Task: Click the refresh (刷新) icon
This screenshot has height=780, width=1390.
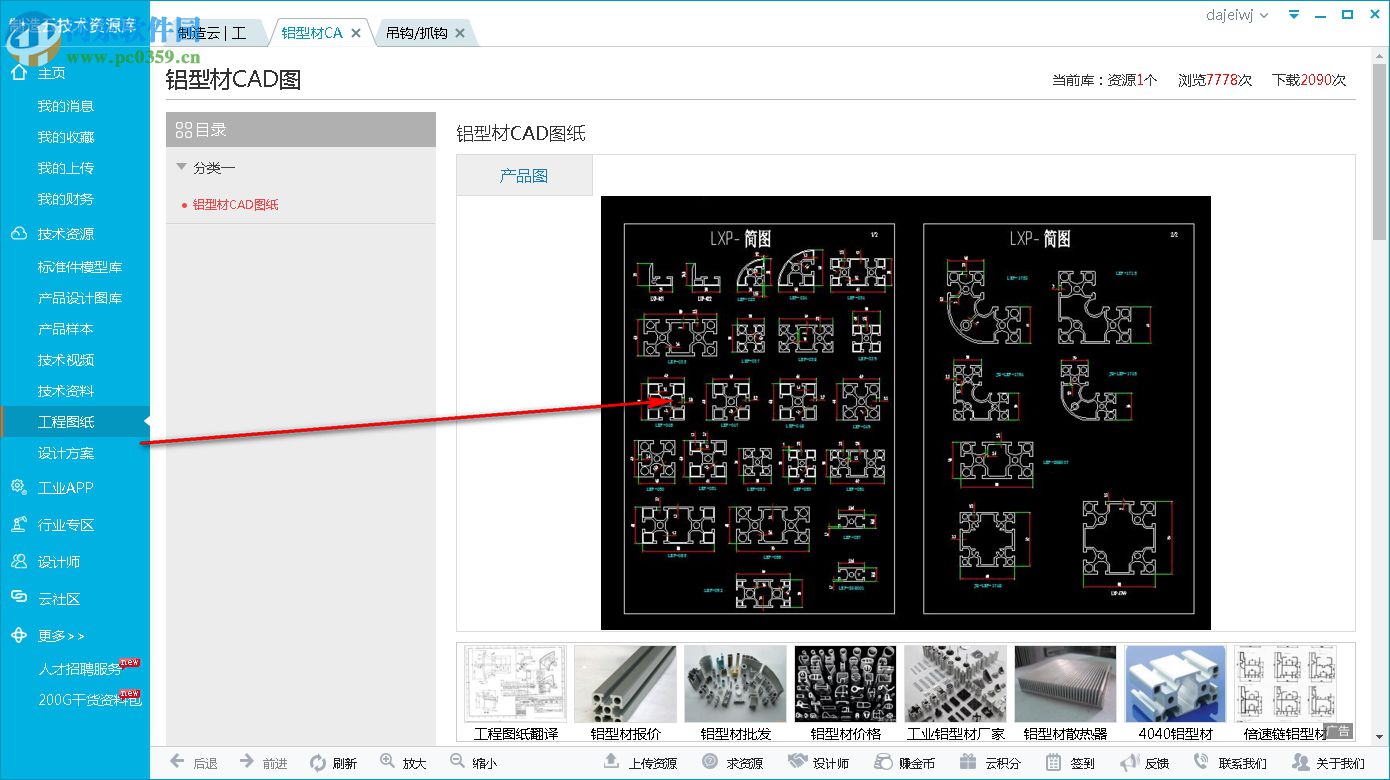Action: pyautogui.click(x=318, y=763)
